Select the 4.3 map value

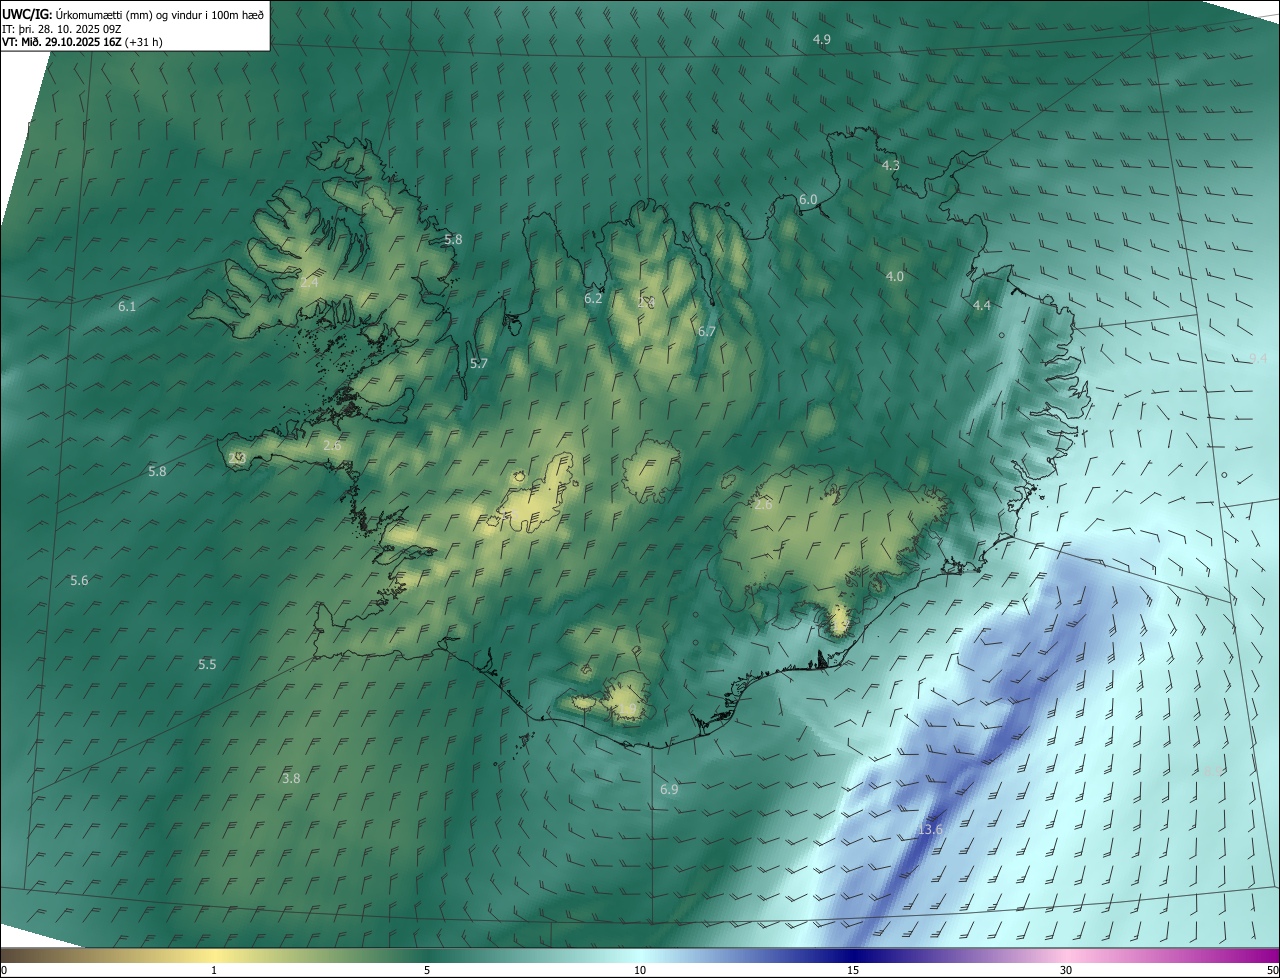(x=891, y=165)
